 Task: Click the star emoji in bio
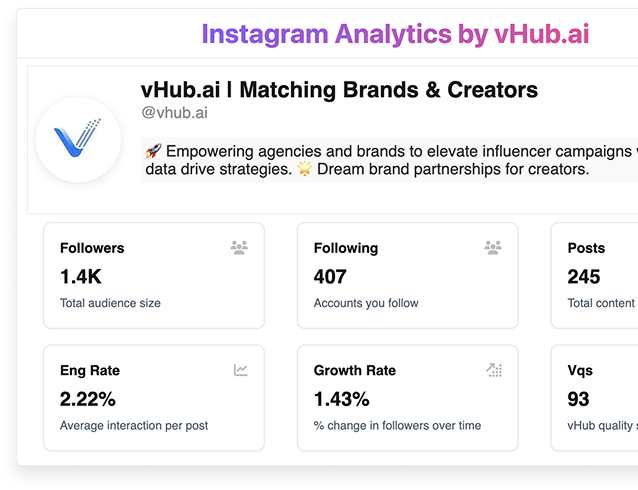pyautogui.click(x=304, y=168)
